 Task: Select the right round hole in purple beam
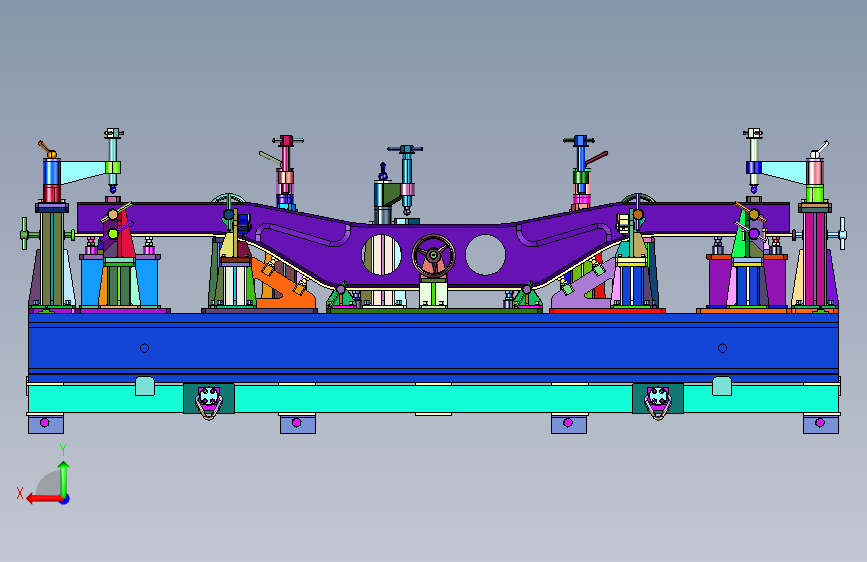[x=485, y=254]
